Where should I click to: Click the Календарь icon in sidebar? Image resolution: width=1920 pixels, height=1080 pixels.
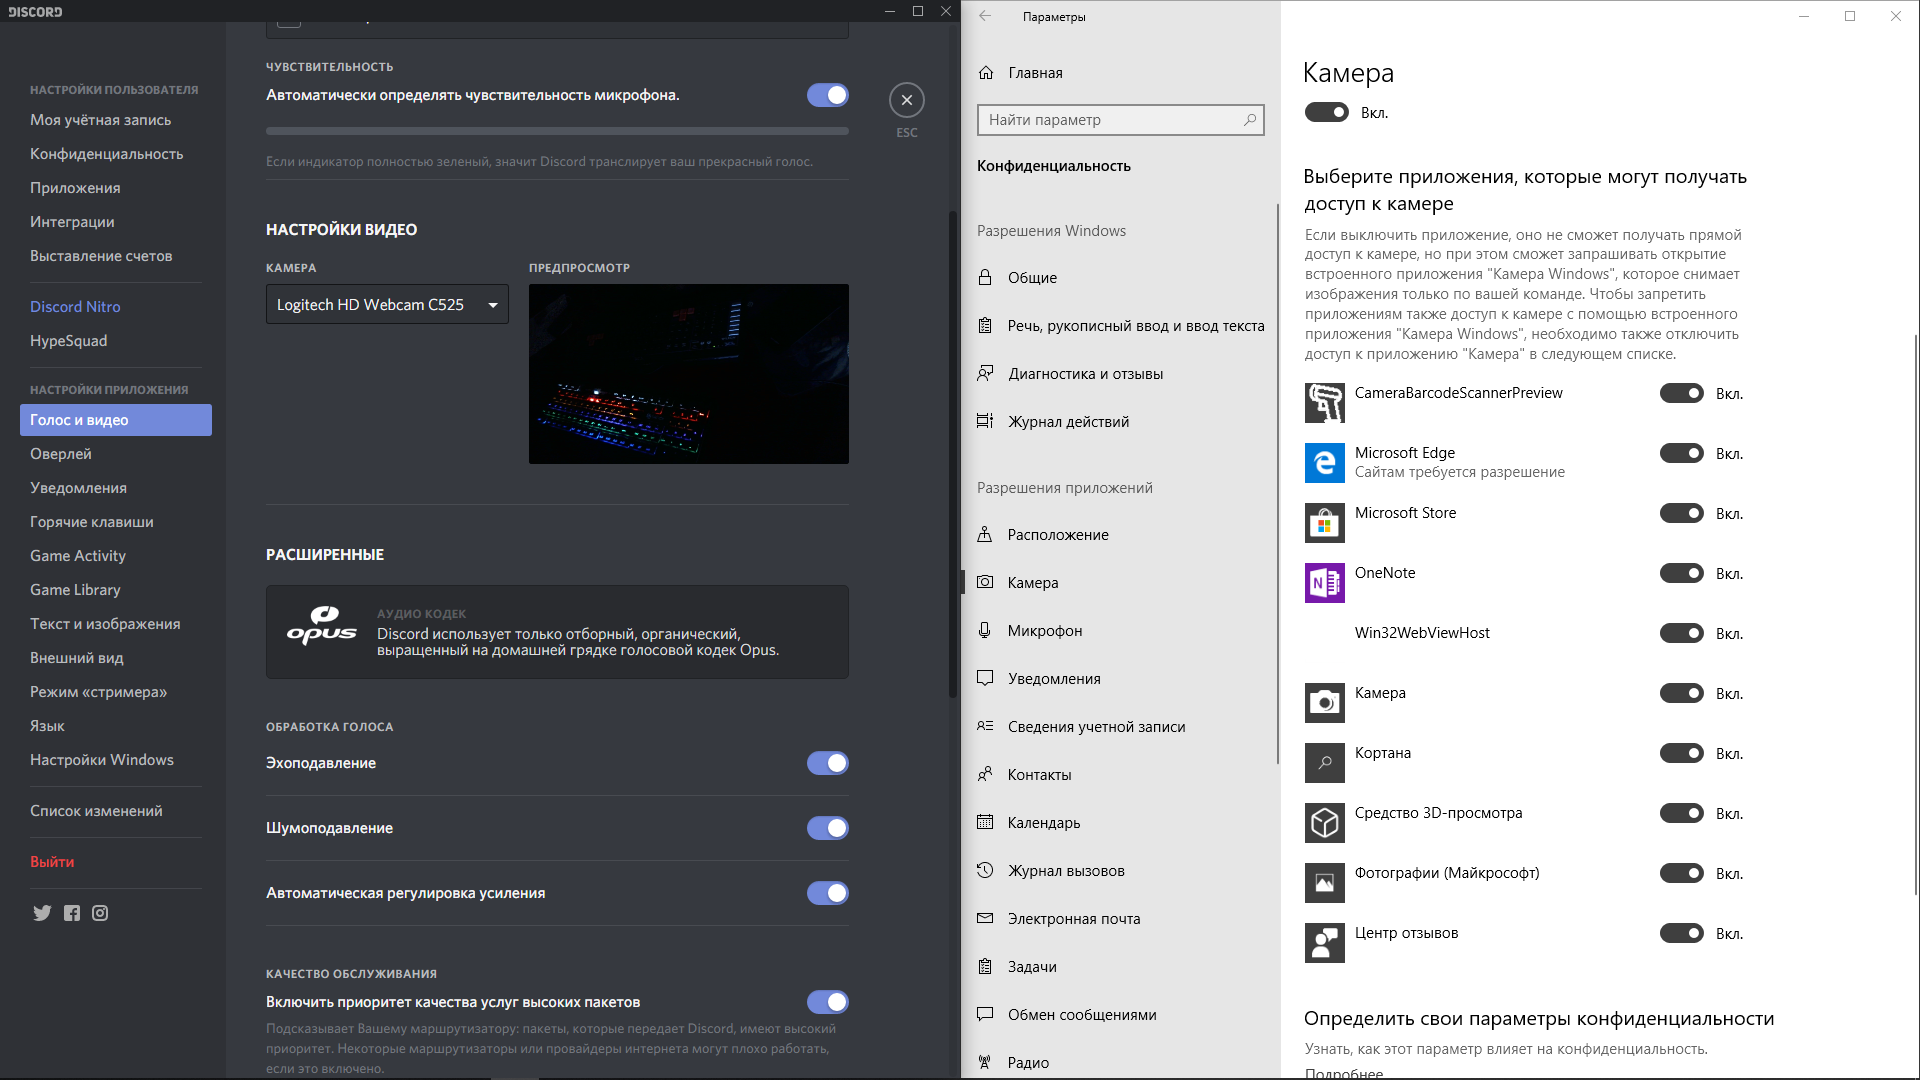click(x=985, y=822)
